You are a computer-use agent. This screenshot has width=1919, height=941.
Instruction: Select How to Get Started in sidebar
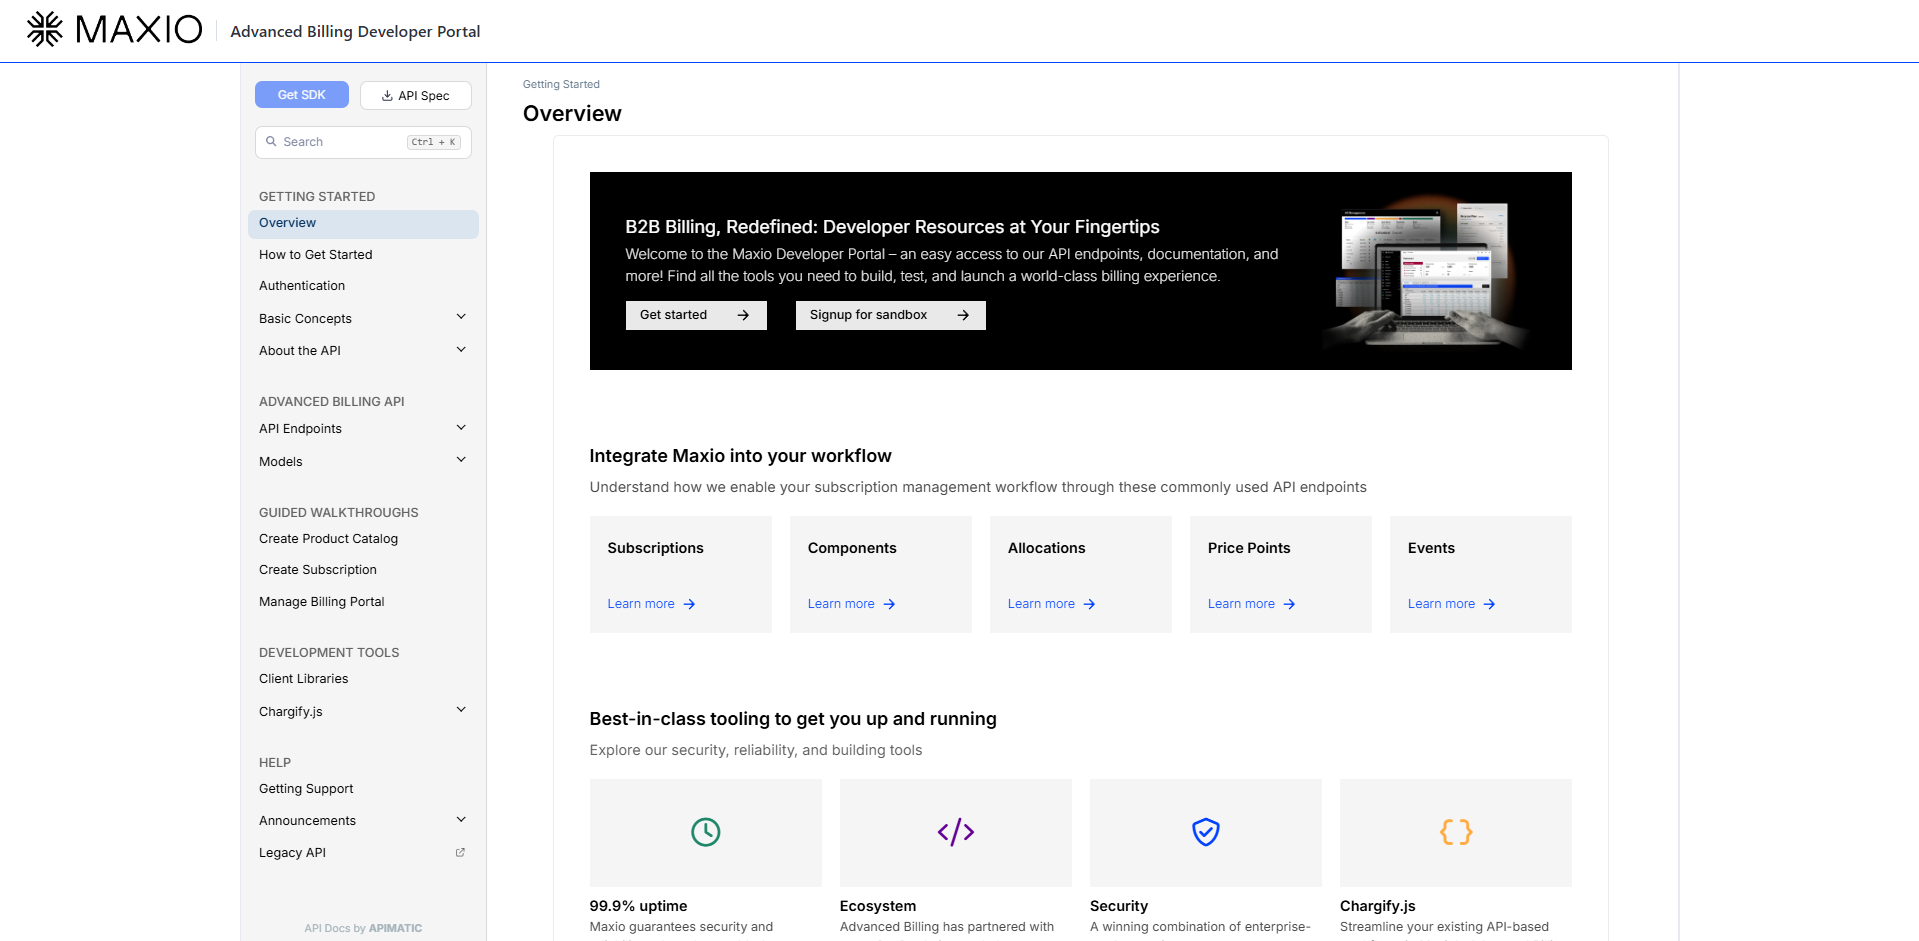pos(315,254)
